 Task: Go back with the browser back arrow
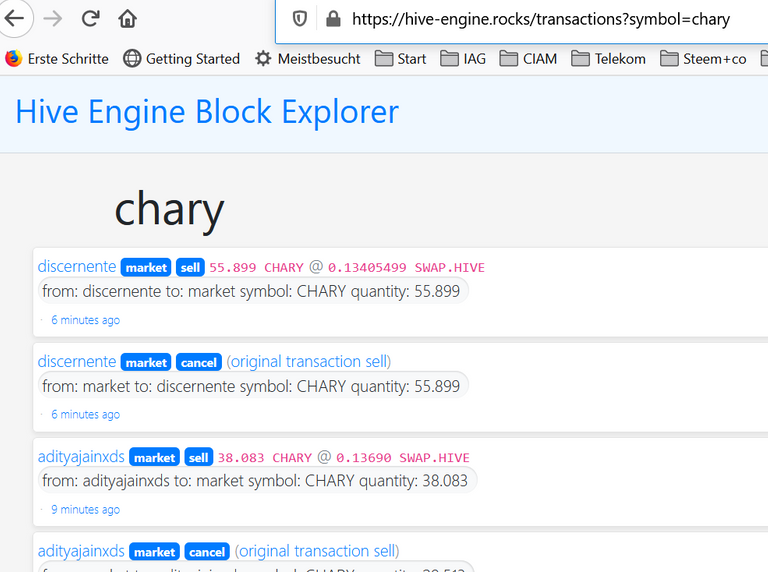(15, 19)
